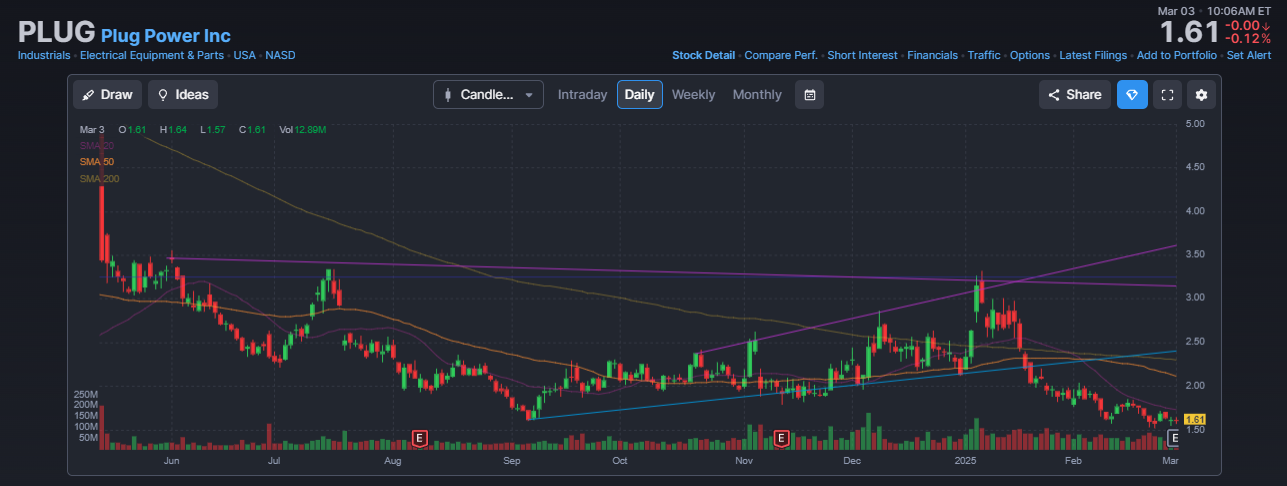Click the 5.00 price axis label
1287x486 pixels.
(x=1196, y=124)
